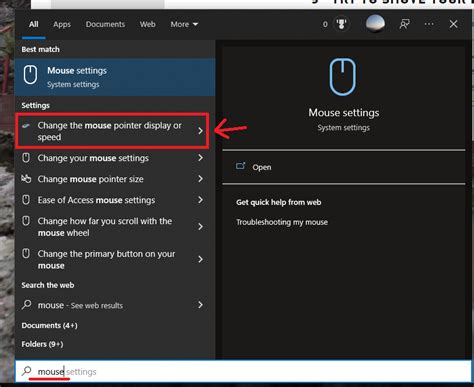The width and height of the screenshot is (474, 387).
Task: Click icon beside Change the primary button
Action: tap(26, 254)
